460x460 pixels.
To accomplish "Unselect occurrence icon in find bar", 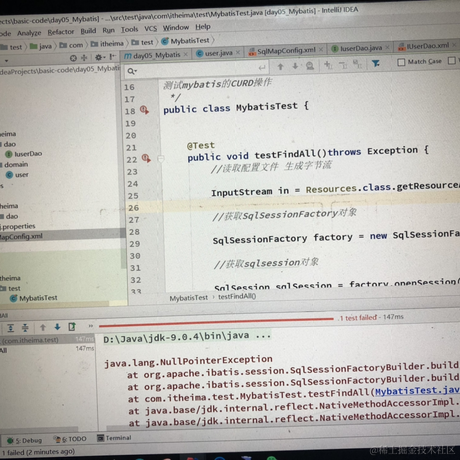I will point(343,64).
